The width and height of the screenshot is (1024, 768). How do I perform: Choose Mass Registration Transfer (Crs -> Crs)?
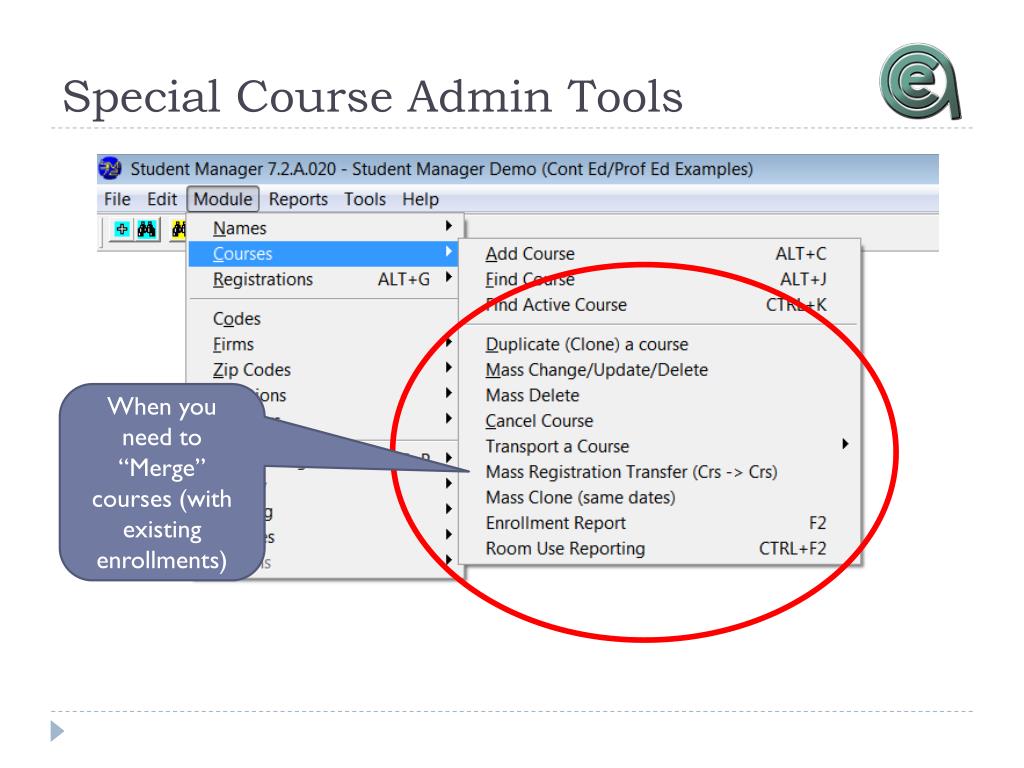pos(660,472)
